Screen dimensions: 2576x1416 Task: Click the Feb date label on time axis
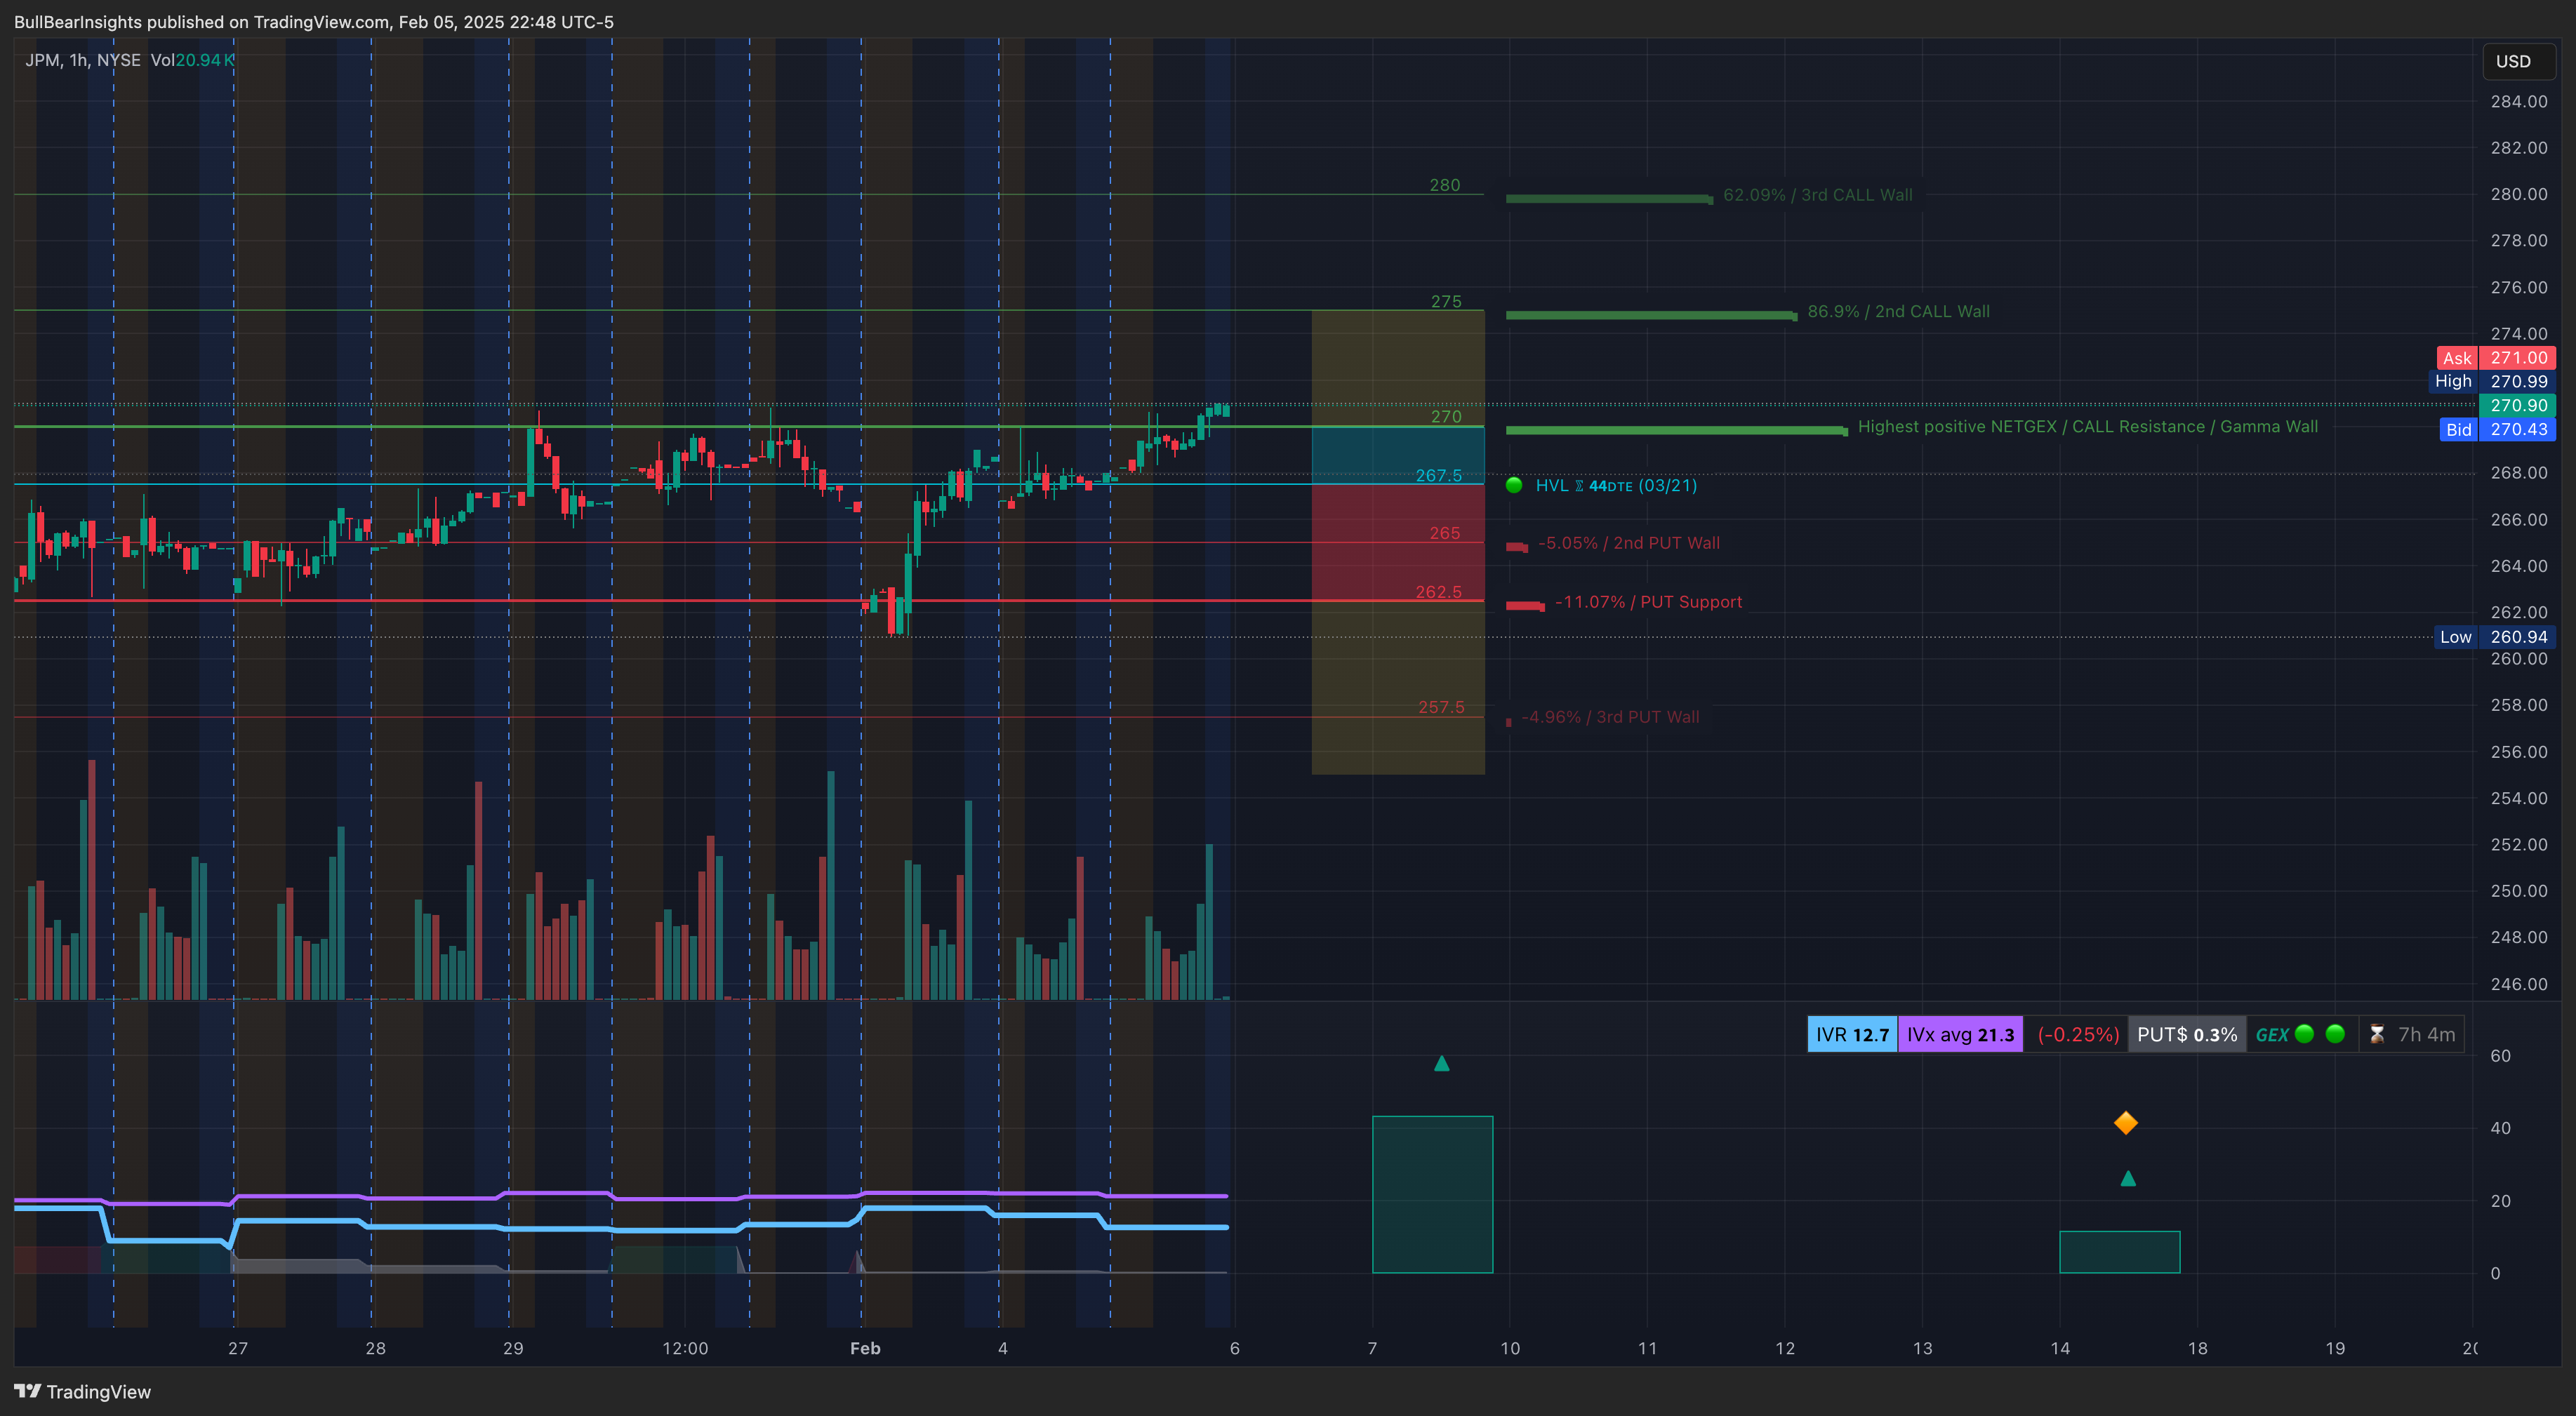865,1348
